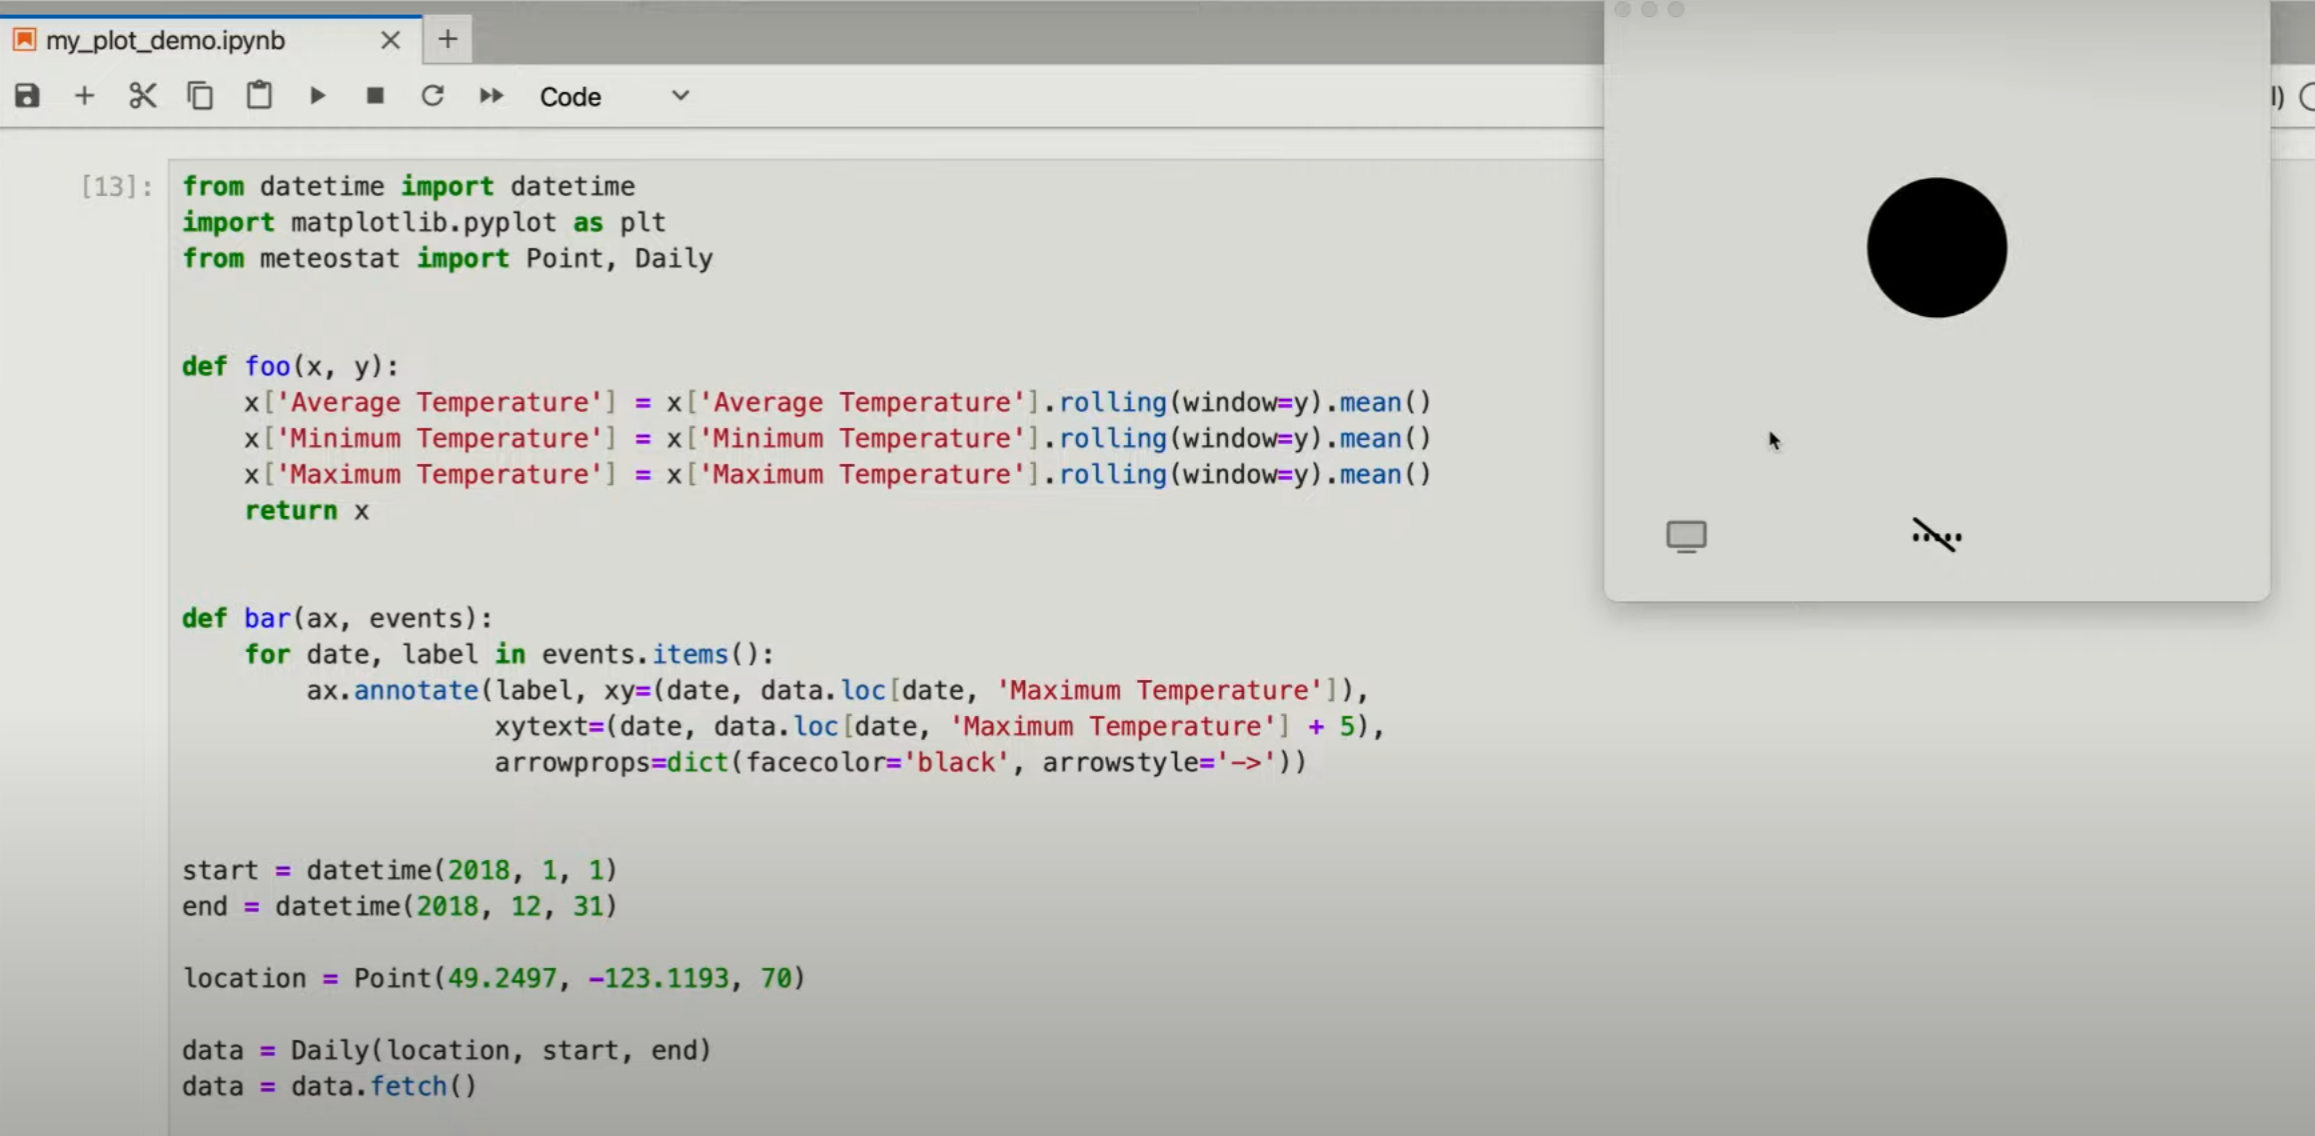Close the my_plot_demo.ipynb tab
Image resolution: width=2315 pixels, height=1136 pixels.
coord(390,41)
